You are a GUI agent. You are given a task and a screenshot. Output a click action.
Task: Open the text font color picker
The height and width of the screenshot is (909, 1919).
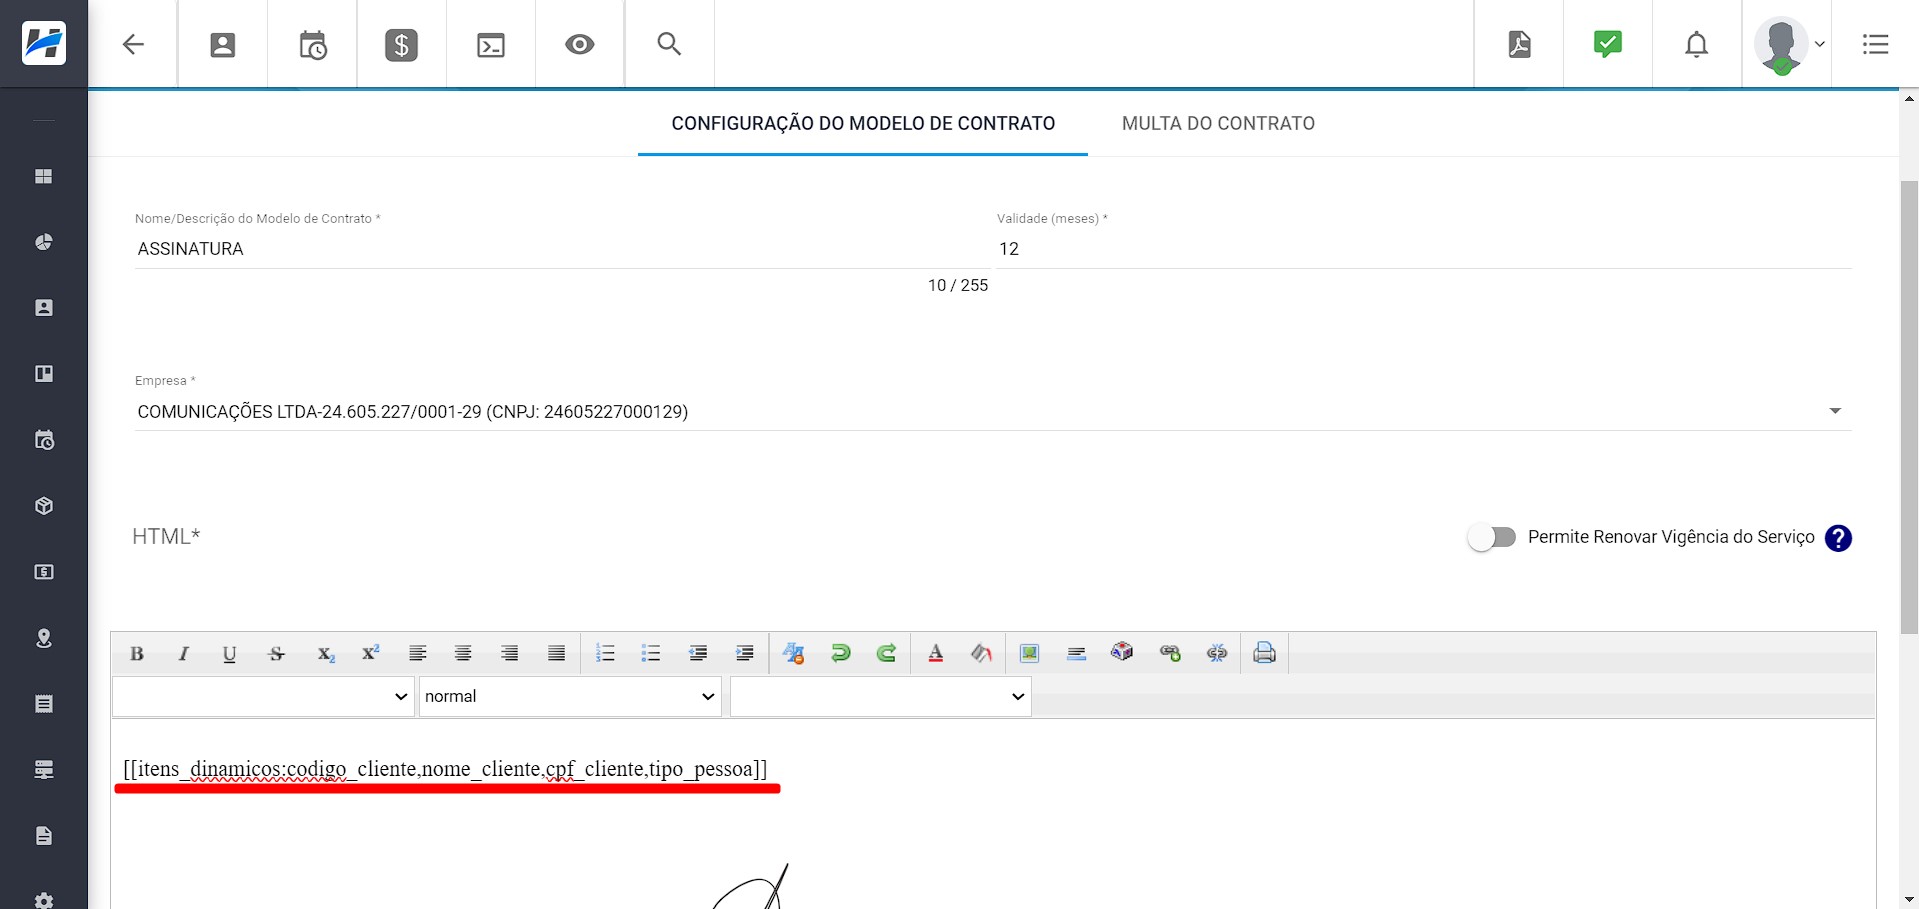(936, 653)
